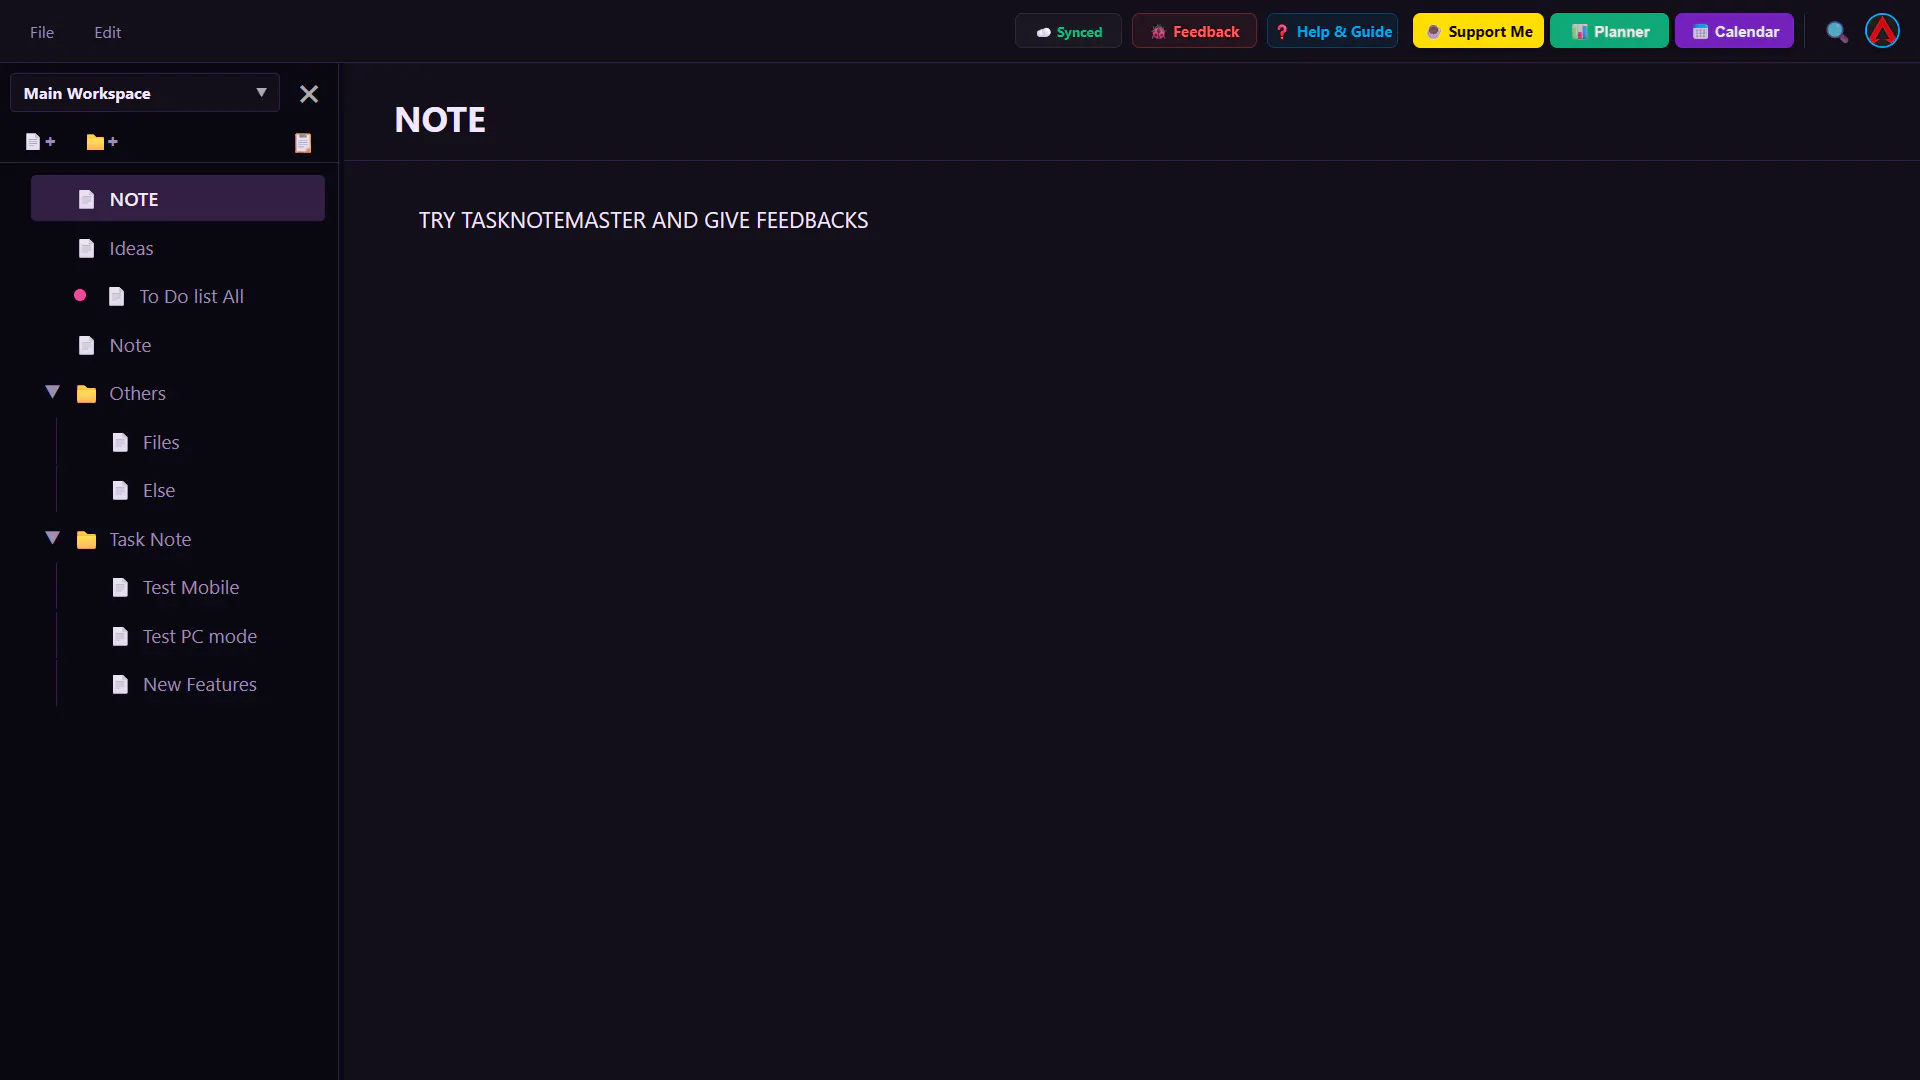Click the Task Note folder icon

click(x=87, y=540)
